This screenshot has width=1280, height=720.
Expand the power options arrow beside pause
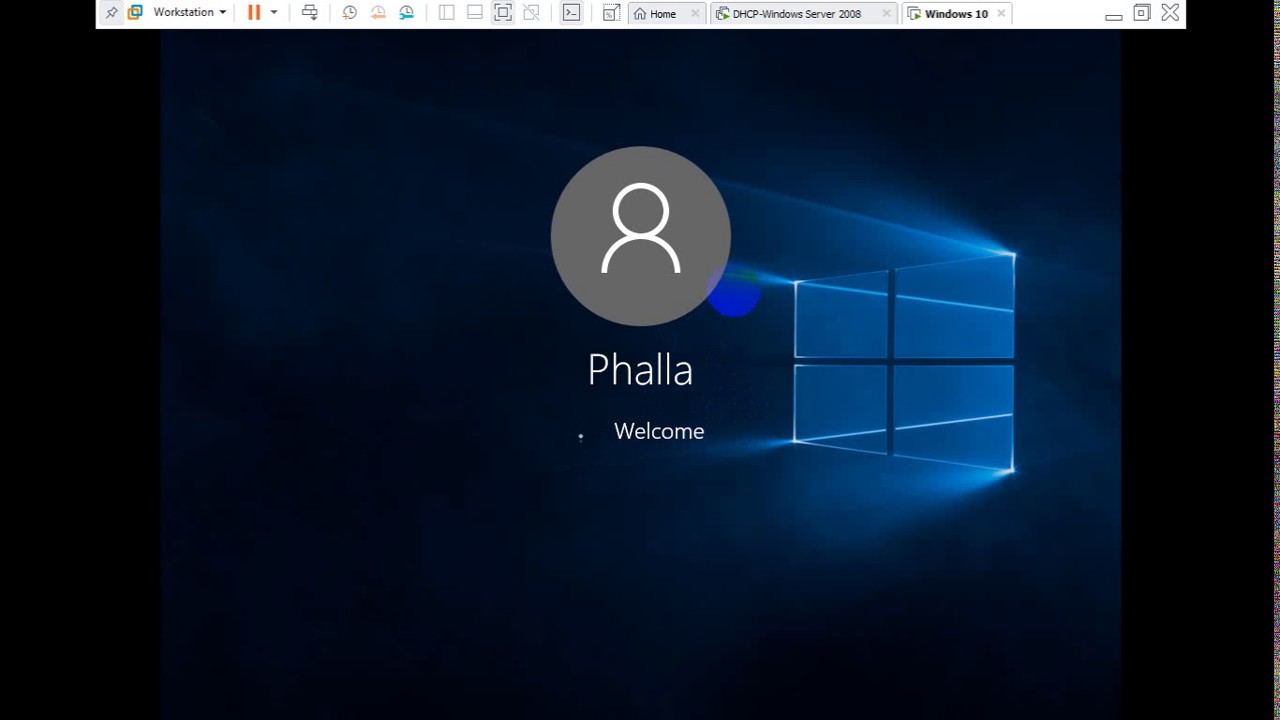(x=274, y=13)
